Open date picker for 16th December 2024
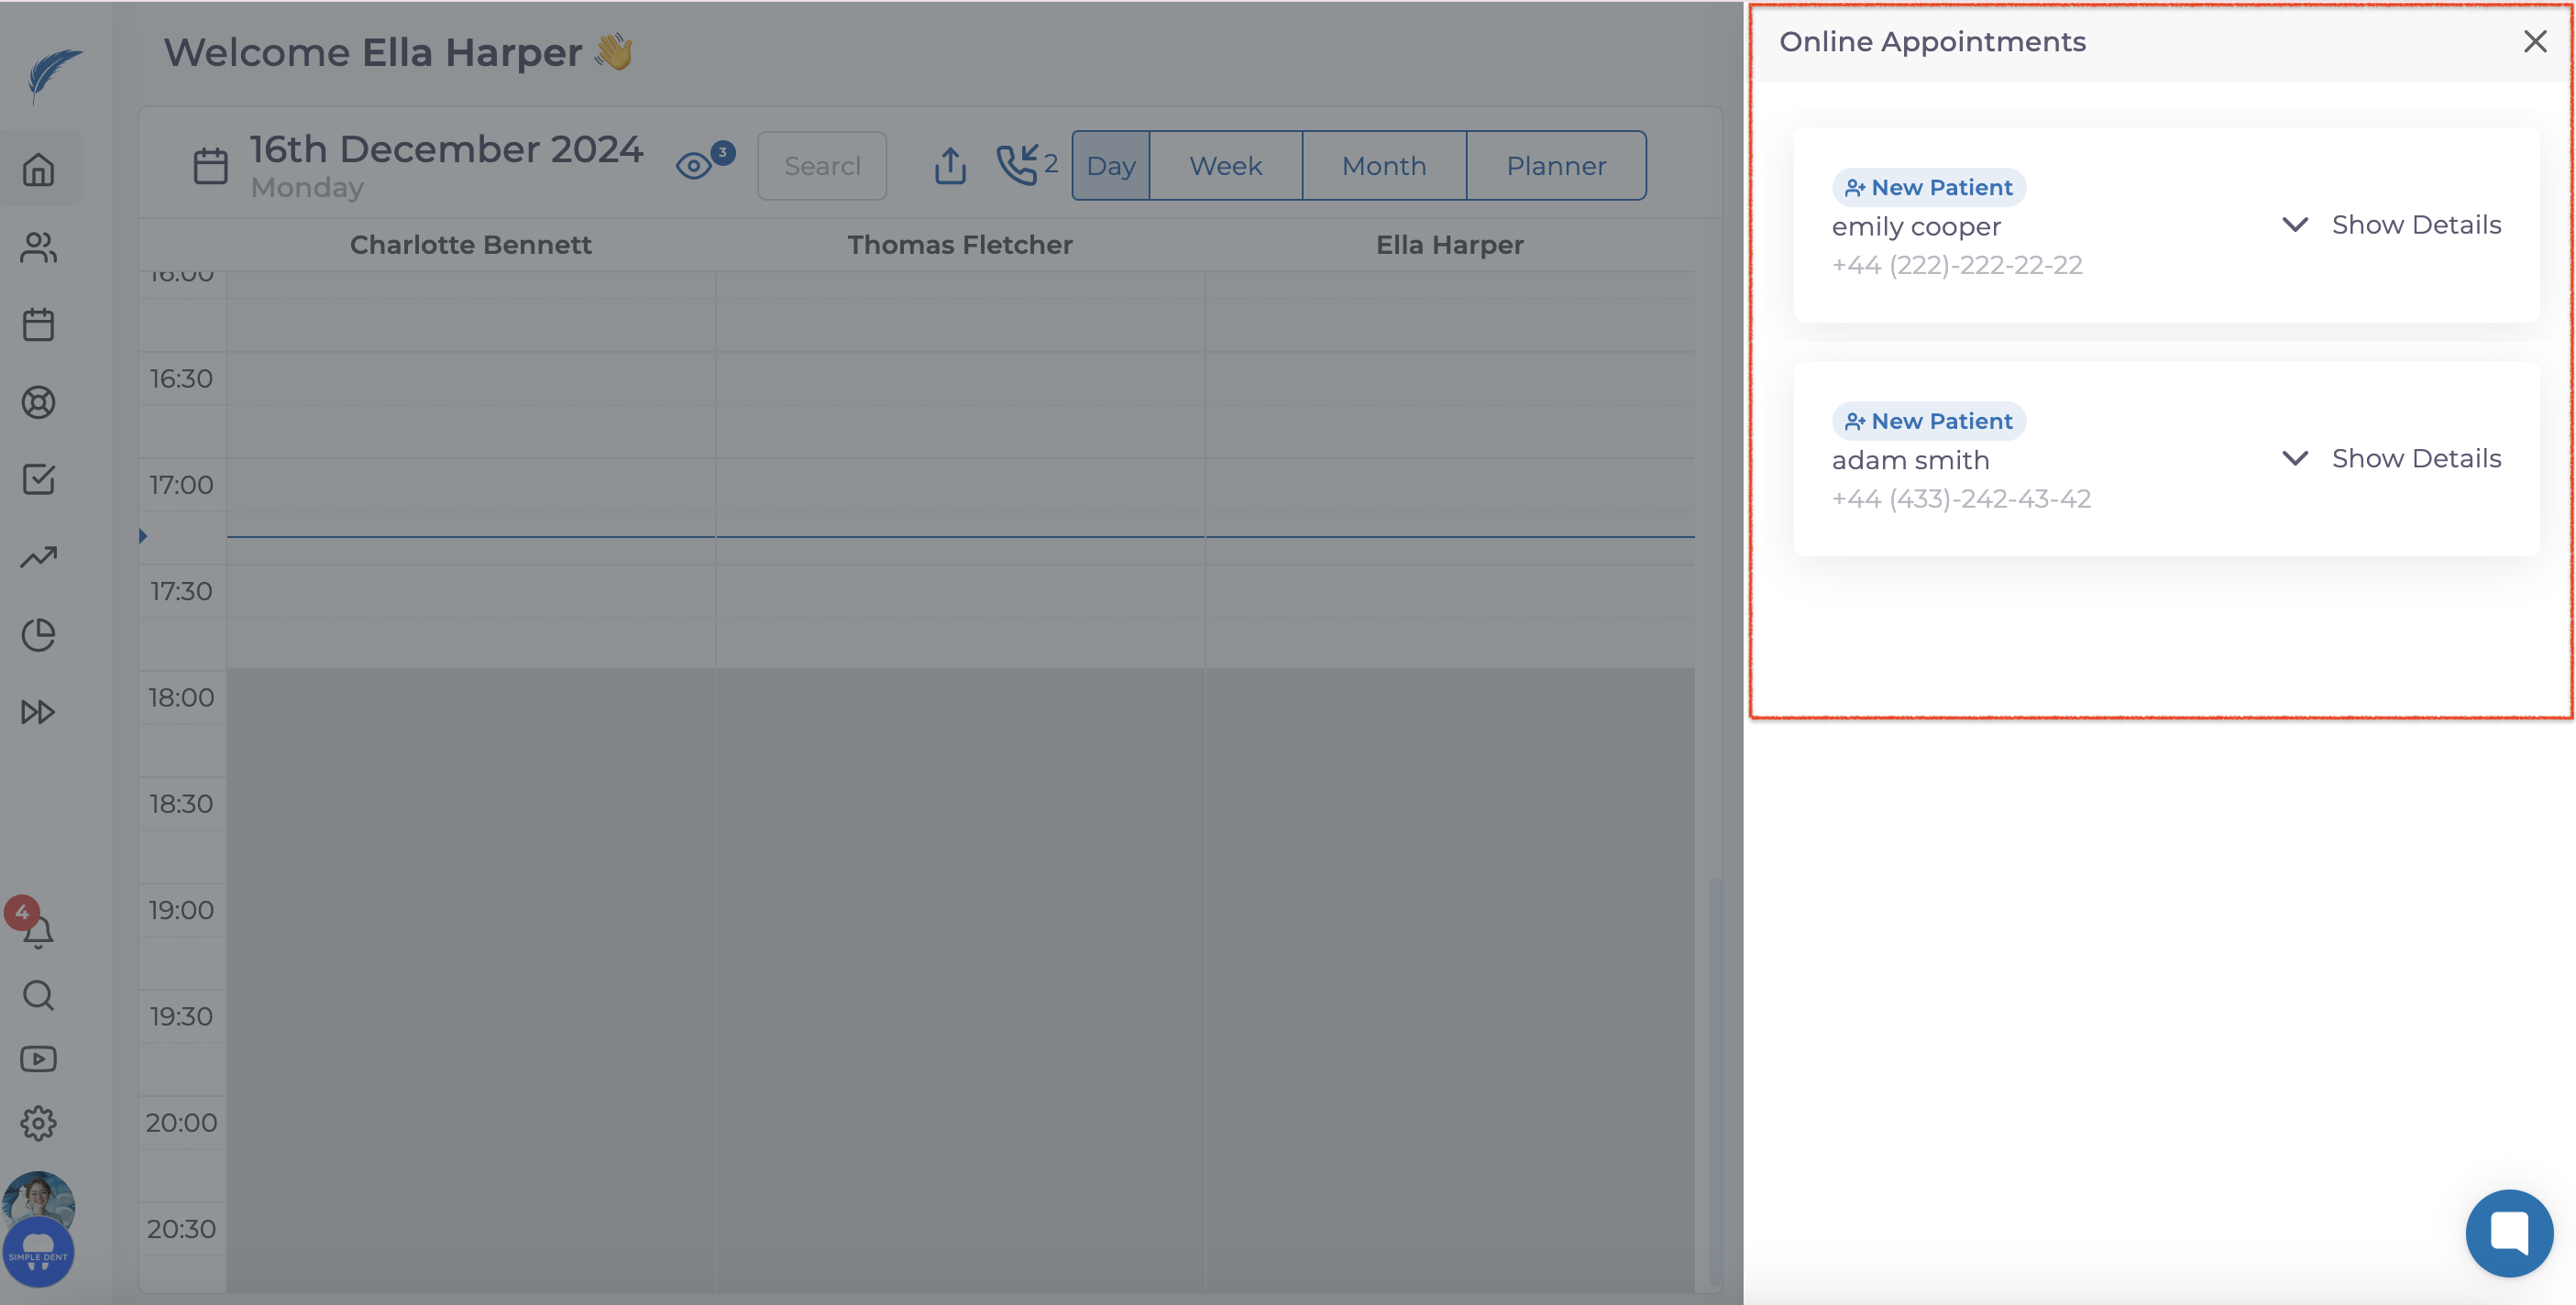 (x=211, y=166)
